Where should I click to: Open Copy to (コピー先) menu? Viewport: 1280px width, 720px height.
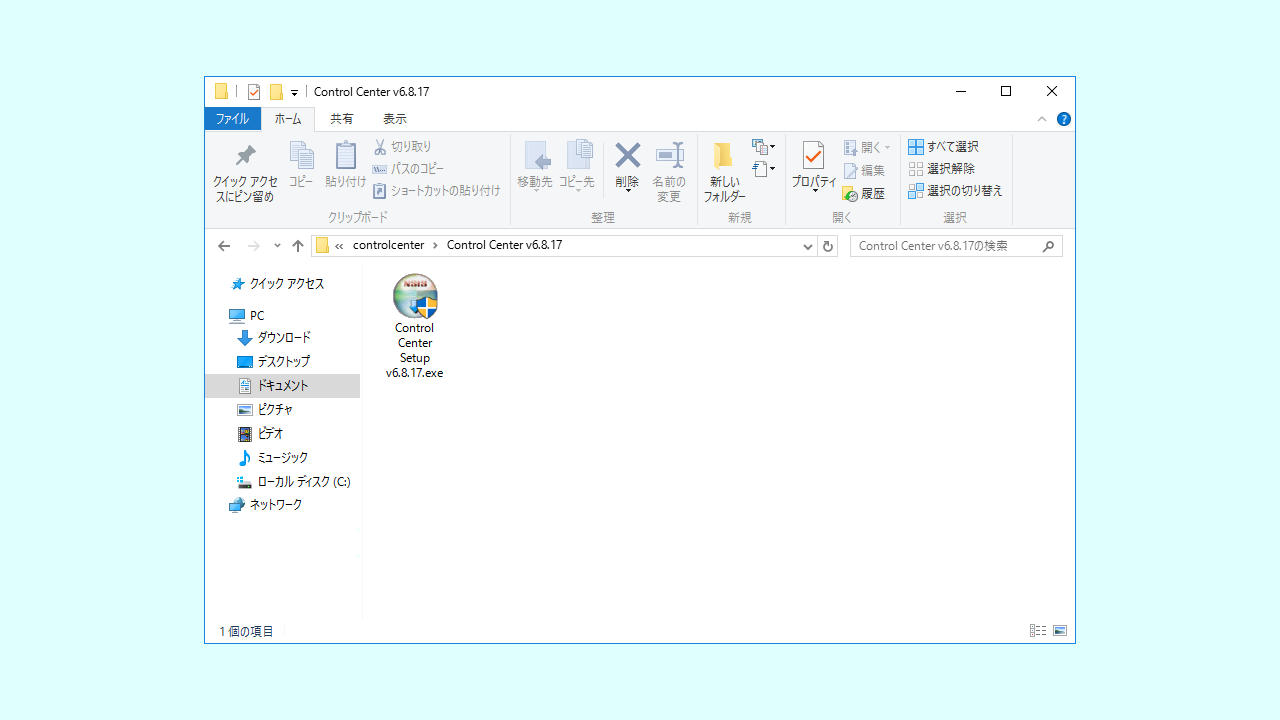tap(577, 166)
